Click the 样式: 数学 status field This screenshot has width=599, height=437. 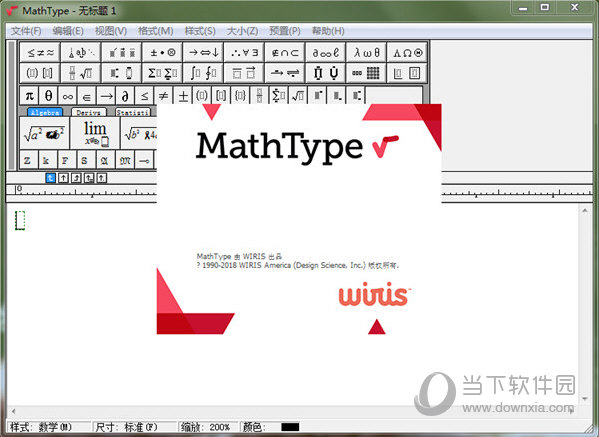click(x=49, y=427)
